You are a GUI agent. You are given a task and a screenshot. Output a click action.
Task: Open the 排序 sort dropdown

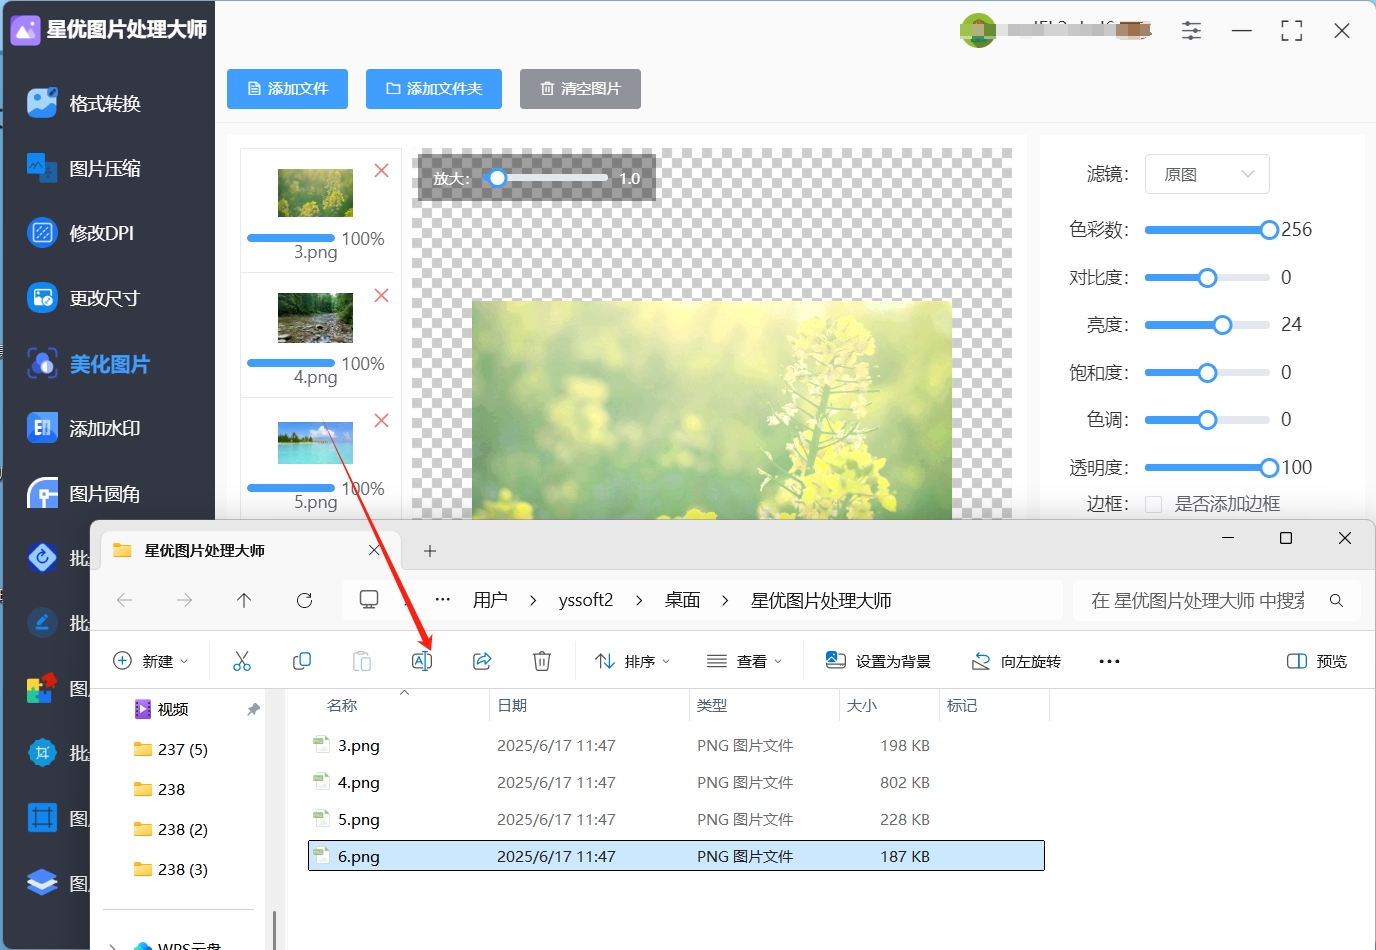[x=632, y=661]
